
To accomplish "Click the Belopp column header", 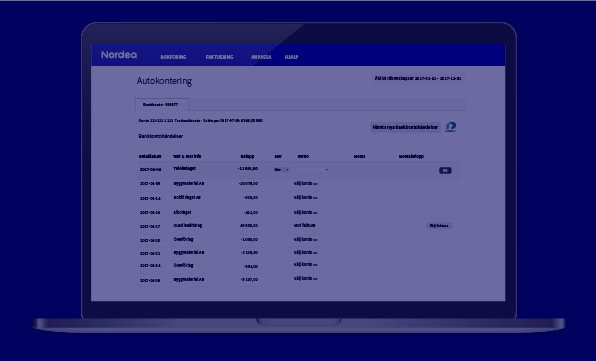I will 247,156.
